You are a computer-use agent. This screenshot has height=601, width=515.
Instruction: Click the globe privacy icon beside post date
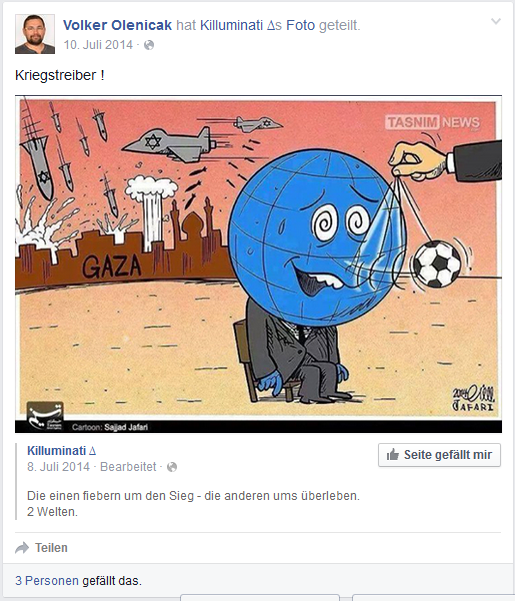[149, 45]
